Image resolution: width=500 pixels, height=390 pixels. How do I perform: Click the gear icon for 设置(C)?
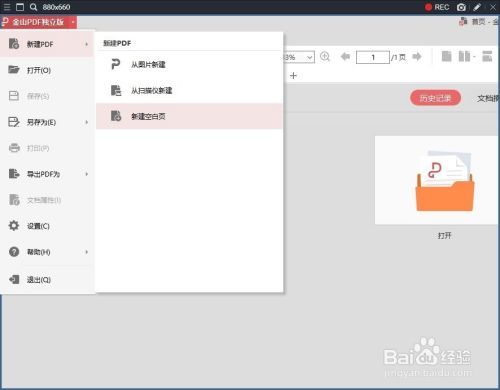(x=14, y=226)
